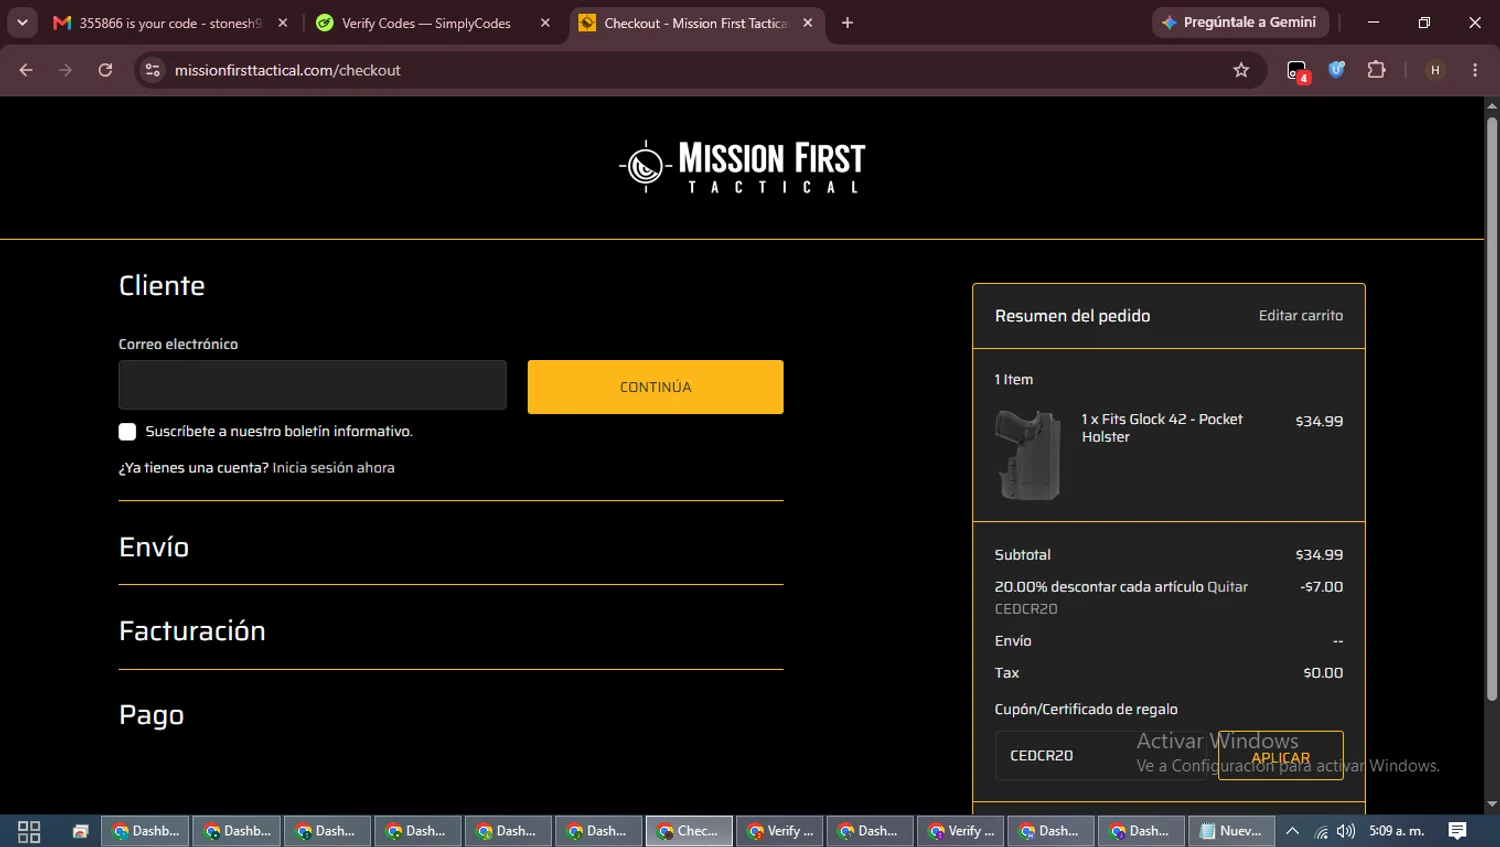Image resolution: width=1500 pixels, height=847 pixels.
Task: Click the Tax $0.00 value
Action: (1323, 673)
